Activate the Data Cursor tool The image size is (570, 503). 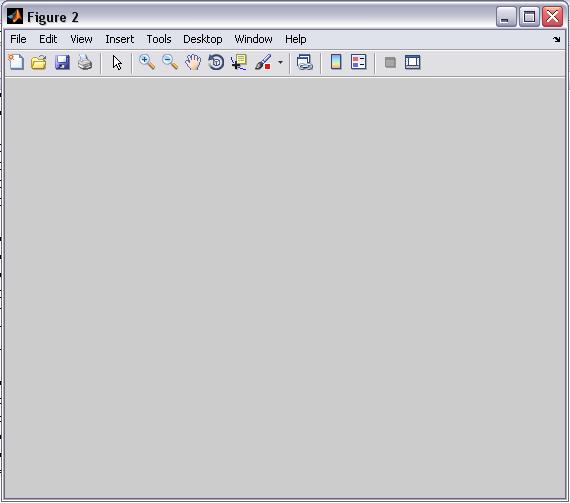239,63
